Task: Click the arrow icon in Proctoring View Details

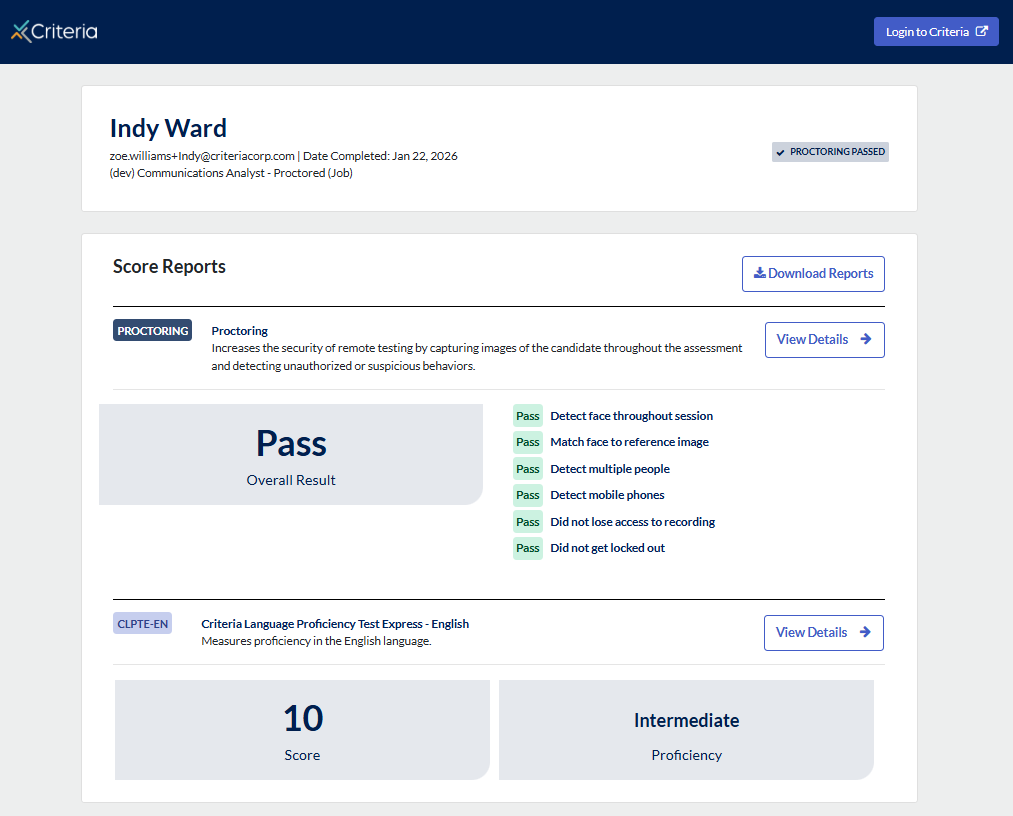Action: (866, 339)
